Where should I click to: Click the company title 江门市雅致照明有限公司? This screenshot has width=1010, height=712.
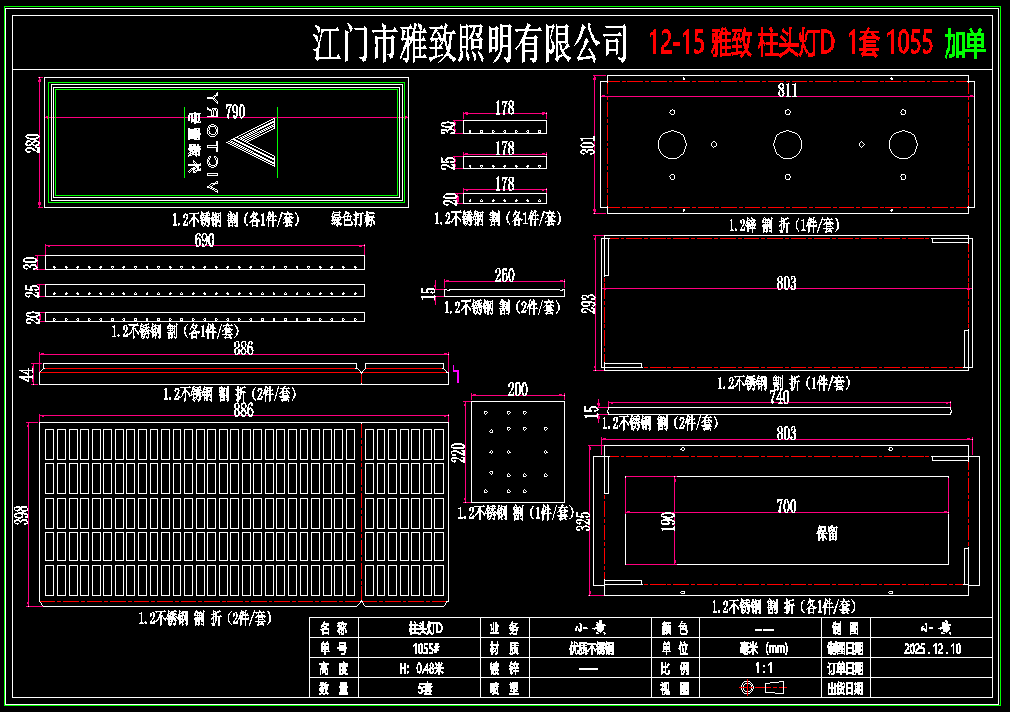pyautogui.click(x=471, y=45)
